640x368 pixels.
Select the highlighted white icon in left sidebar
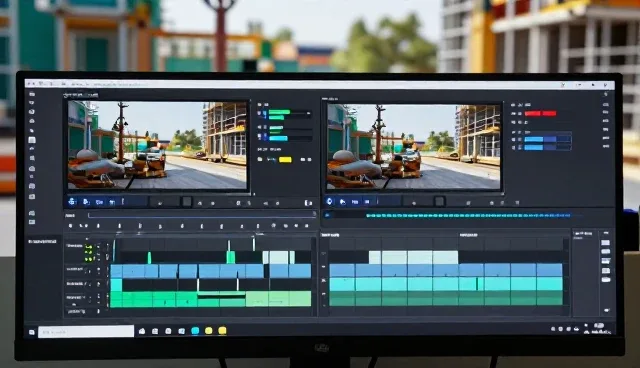click(32, 140)
